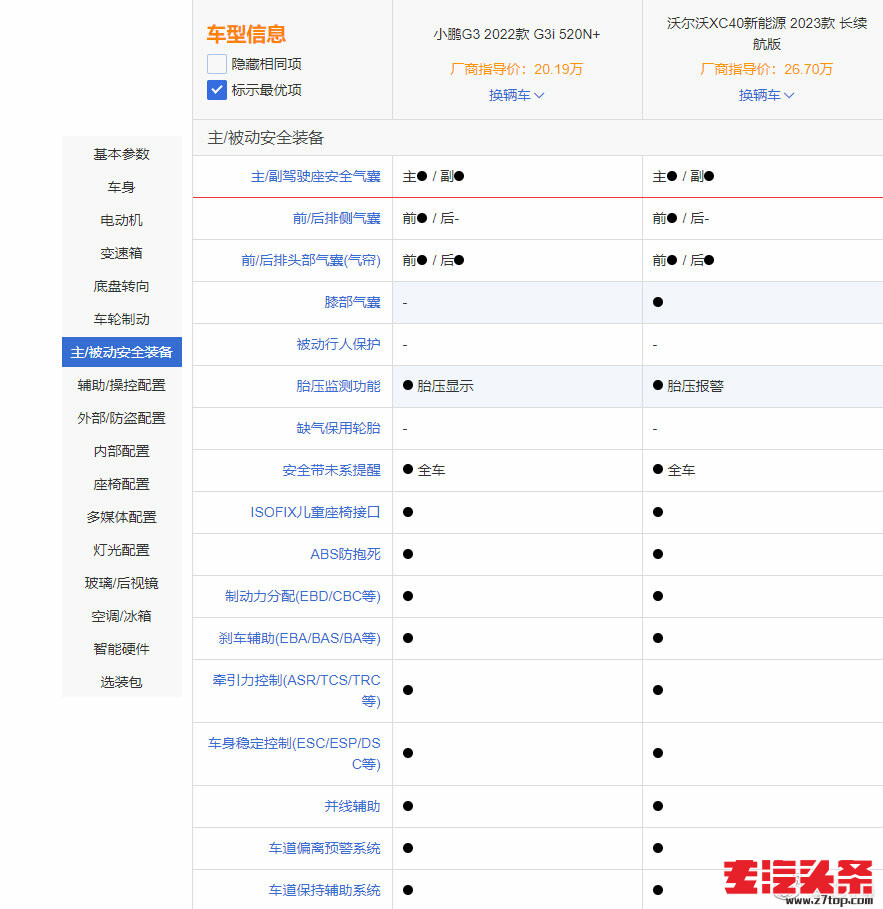The image size is (883, 909).
Task: Click 安全带未系提醒 parameter link
Action: [x=332, y=470]
